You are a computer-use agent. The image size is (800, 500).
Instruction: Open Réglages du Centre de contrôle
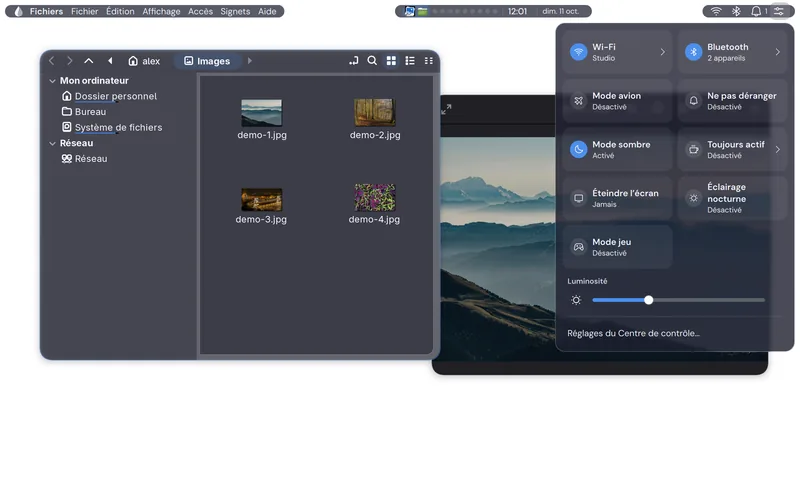point(633,333)
